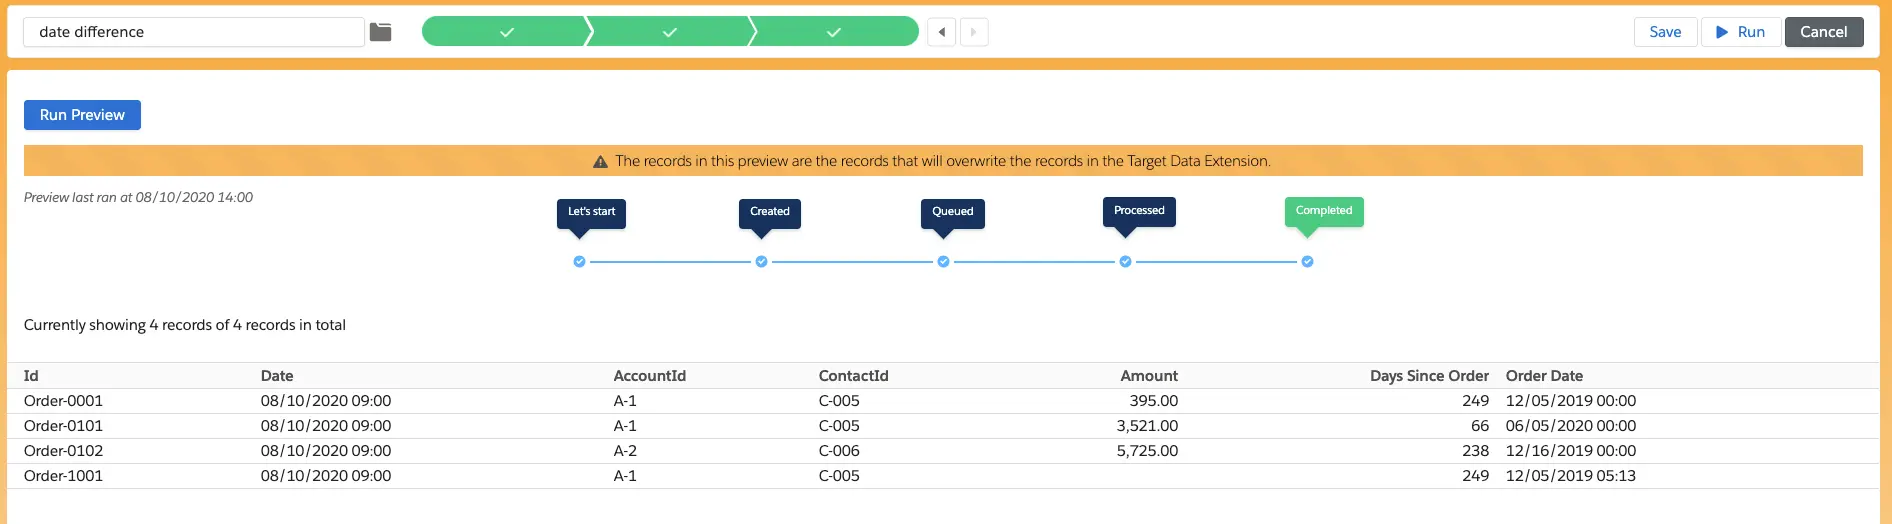
Task: Click the Created status marker
Action: click(769, 212)
